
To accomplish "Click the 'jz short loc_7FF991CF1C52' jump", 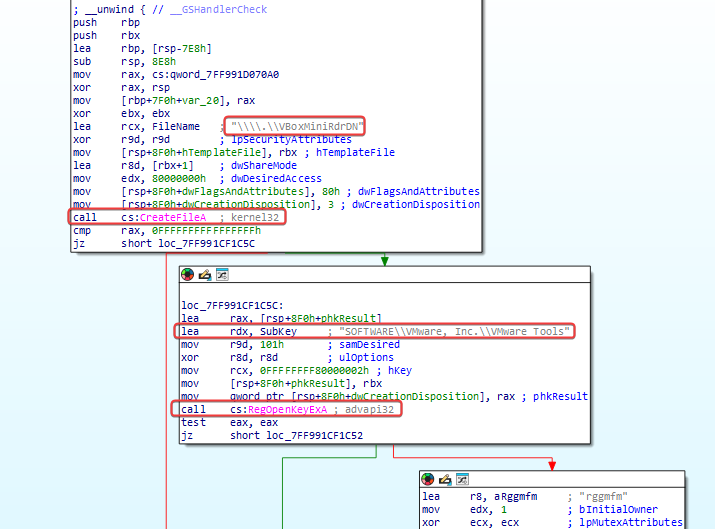I will [272, 435].
